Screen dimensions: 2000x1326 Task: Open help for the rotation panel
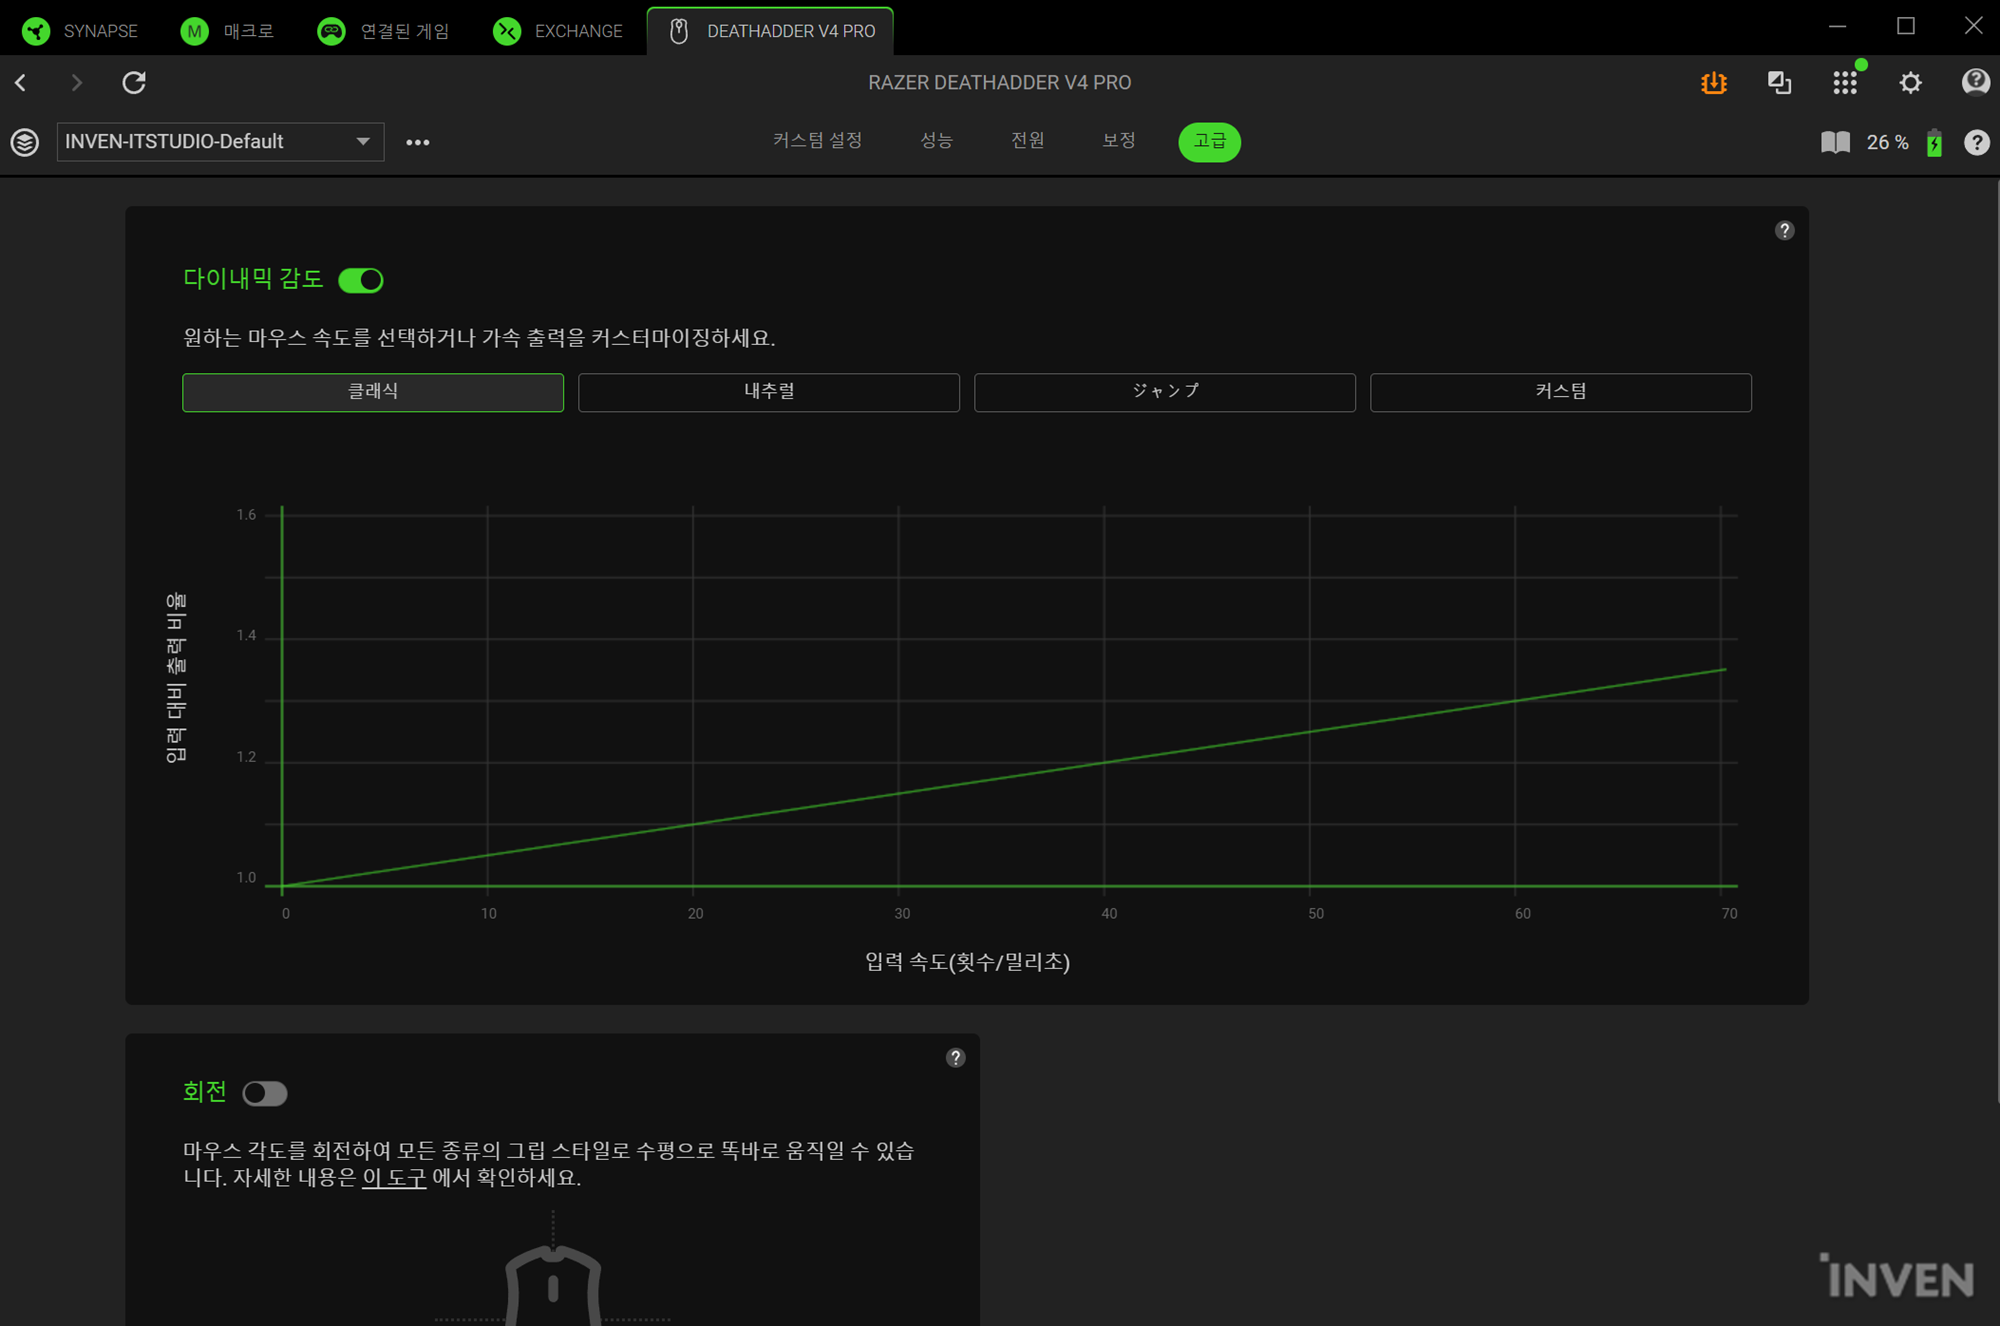pyautogui.click(x=955, y=1058)
